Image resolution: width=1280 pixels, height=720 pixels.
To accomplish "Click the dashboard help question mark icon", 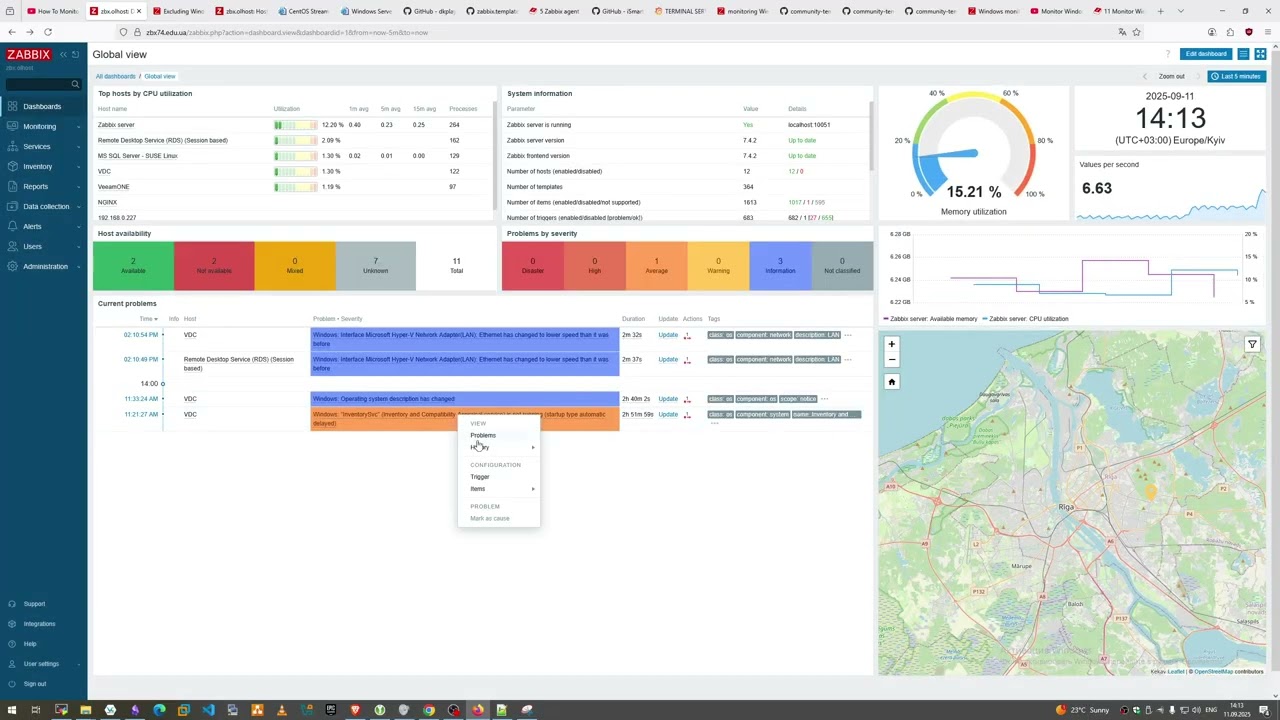I will (x=1167, y=54).
